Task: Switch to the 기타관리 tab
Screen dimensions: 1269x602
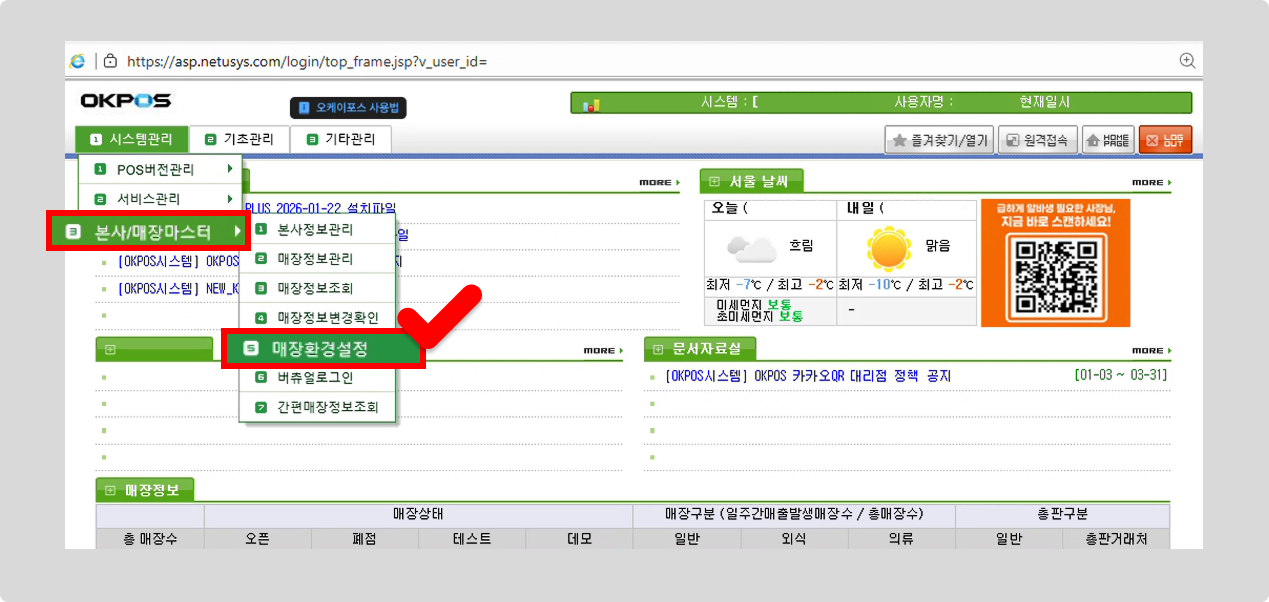Action: pos(341,140)
